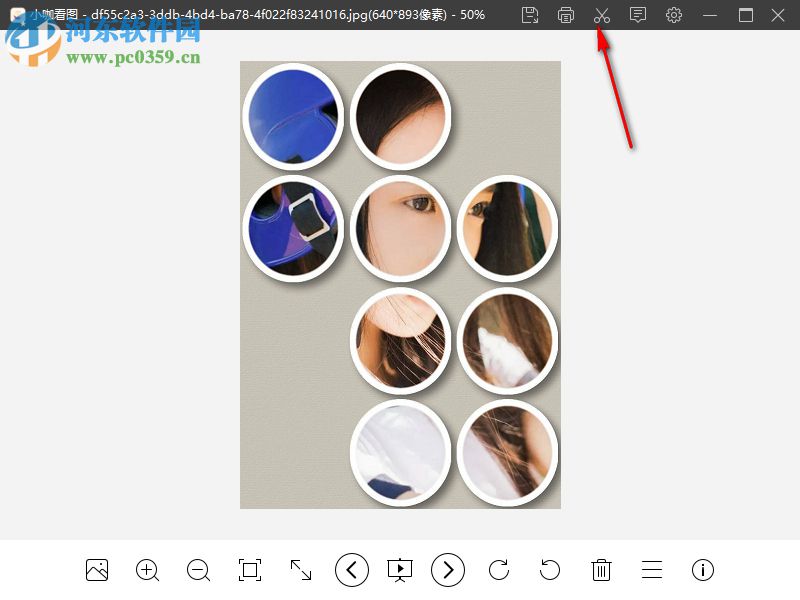Viewport: 800px width, 600px height.
Task: Start the slideshow presentation
Action: pyautogui.click(x=400, y=570)
